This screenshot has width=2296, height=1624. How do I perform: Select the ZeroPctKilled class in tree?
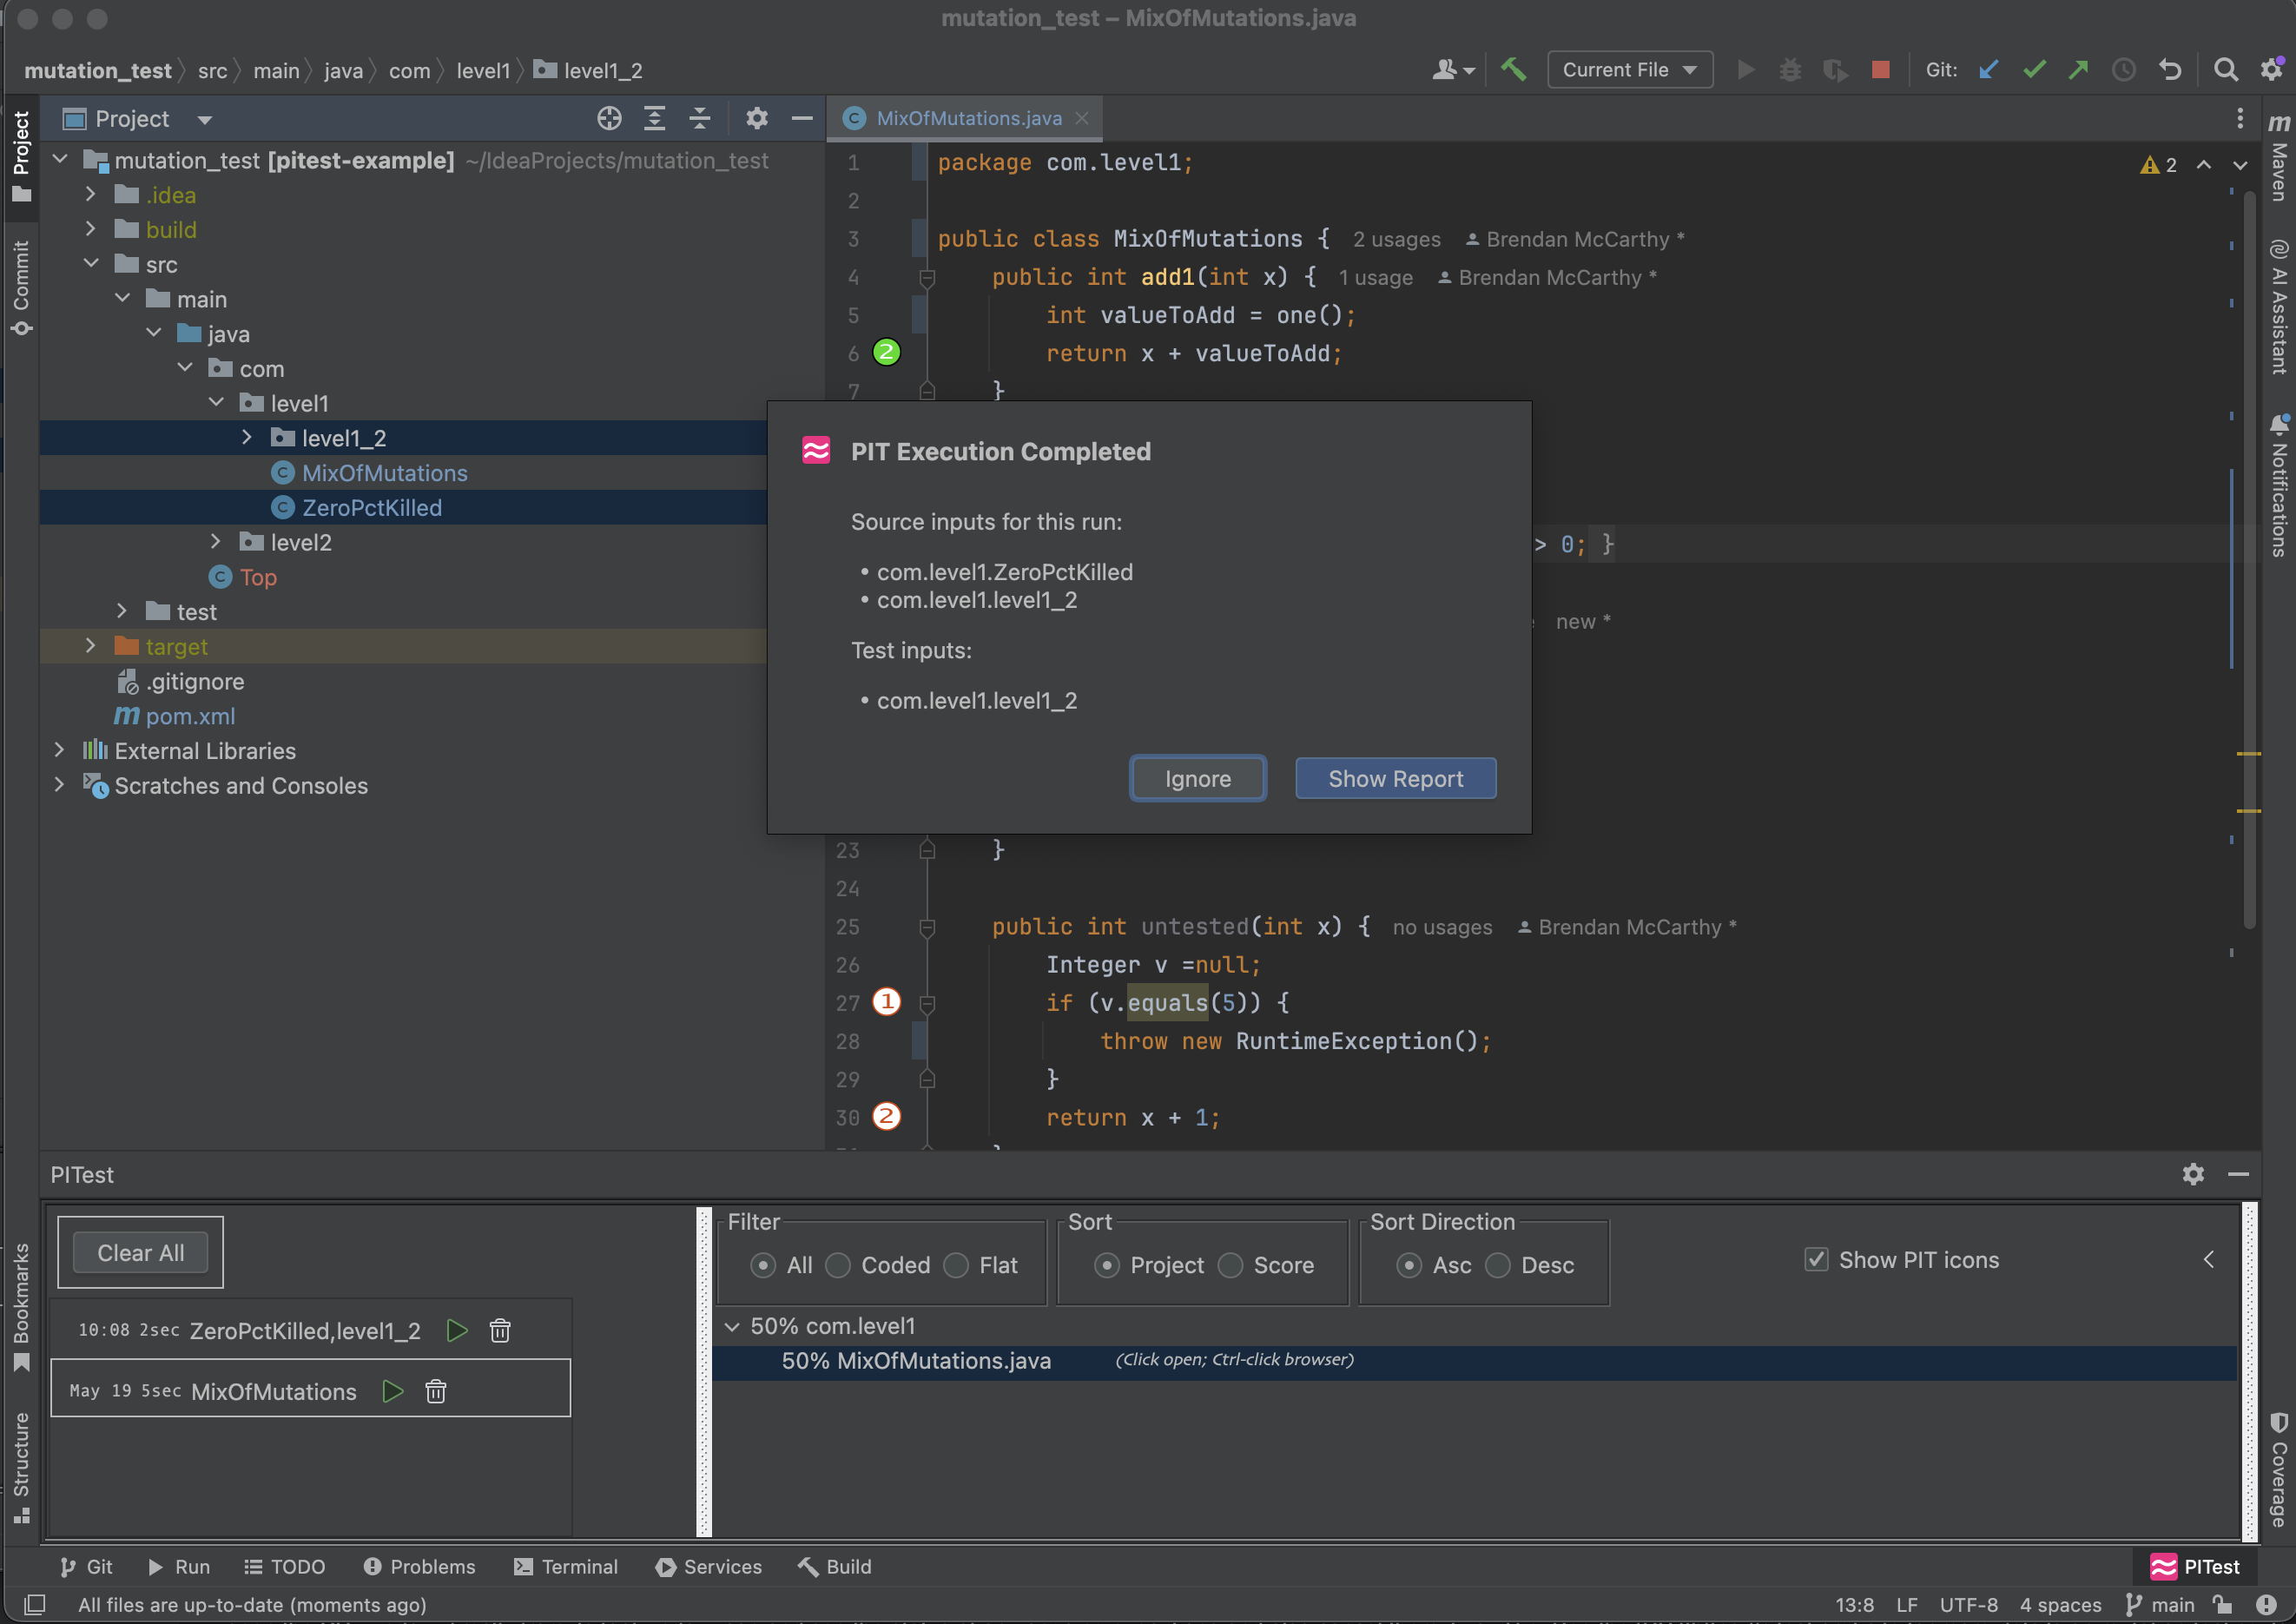(x=372, y=507)
